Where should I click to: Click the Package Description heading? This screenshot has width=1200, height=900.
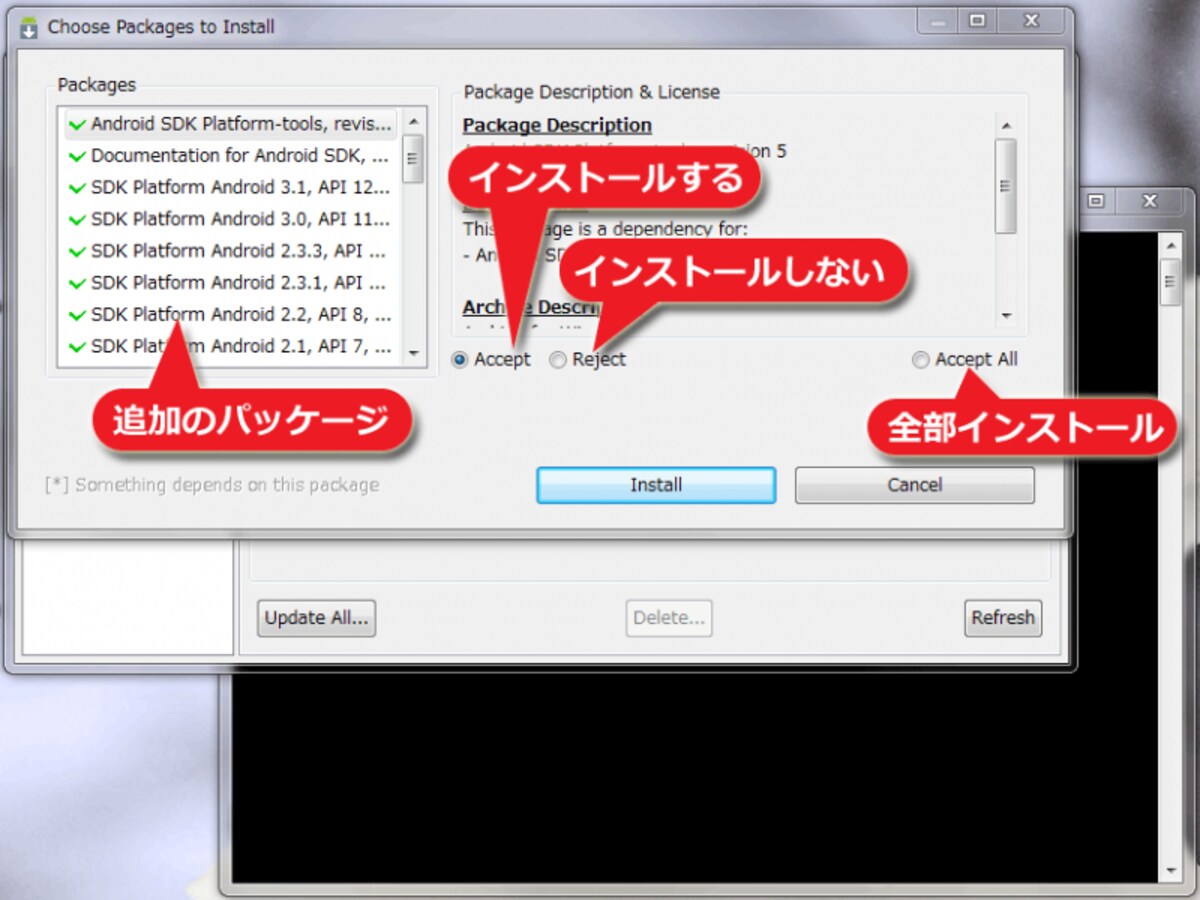[557, 125]
